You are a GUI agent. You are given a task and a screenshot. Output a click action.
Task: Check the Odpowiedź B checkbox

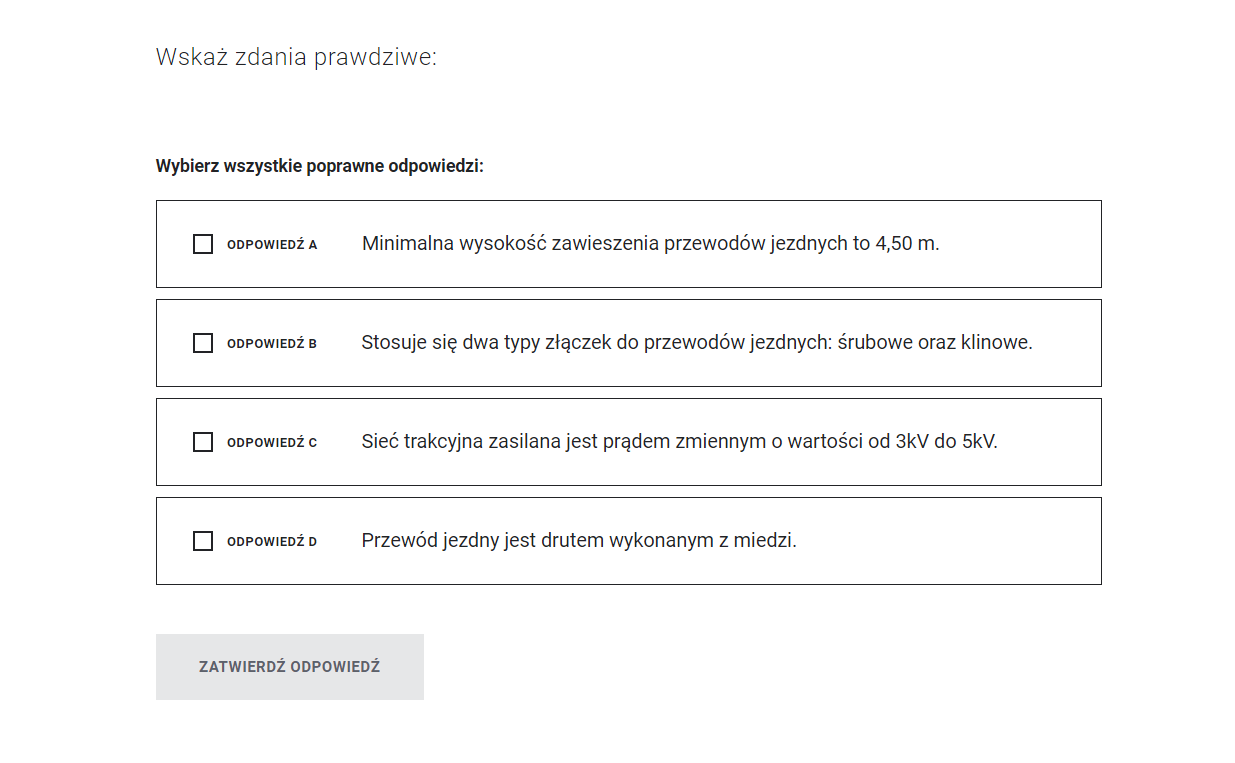203,342
